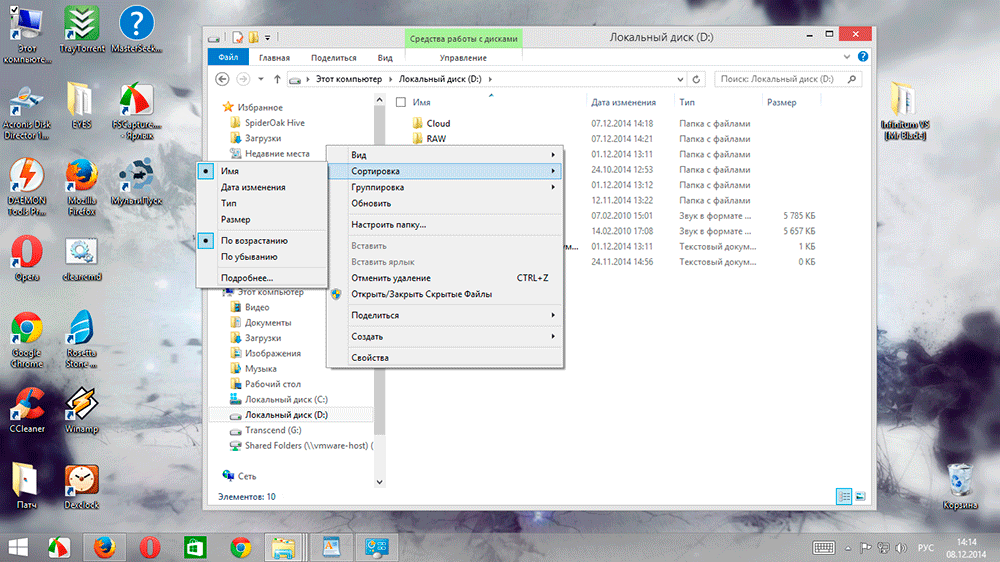Open address bar history dropdown

coord(680,79)
